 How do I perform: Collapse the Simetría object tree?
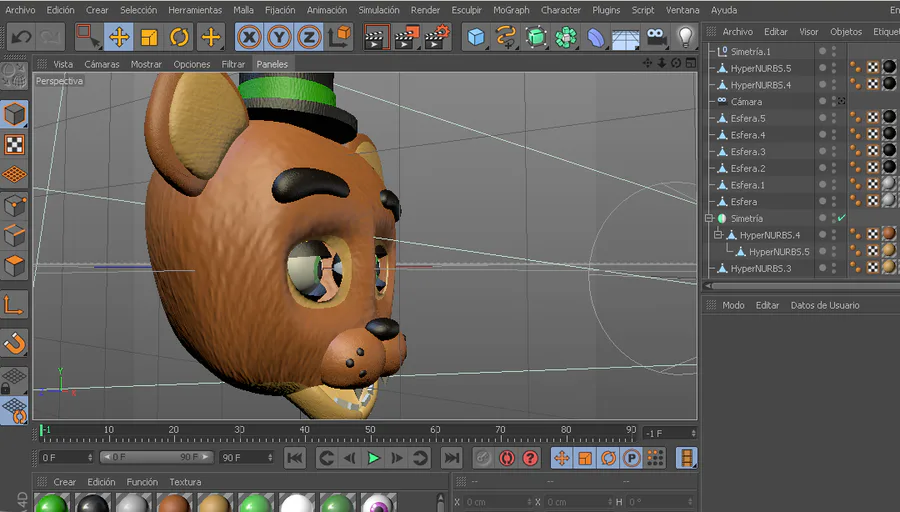point(709,218)
